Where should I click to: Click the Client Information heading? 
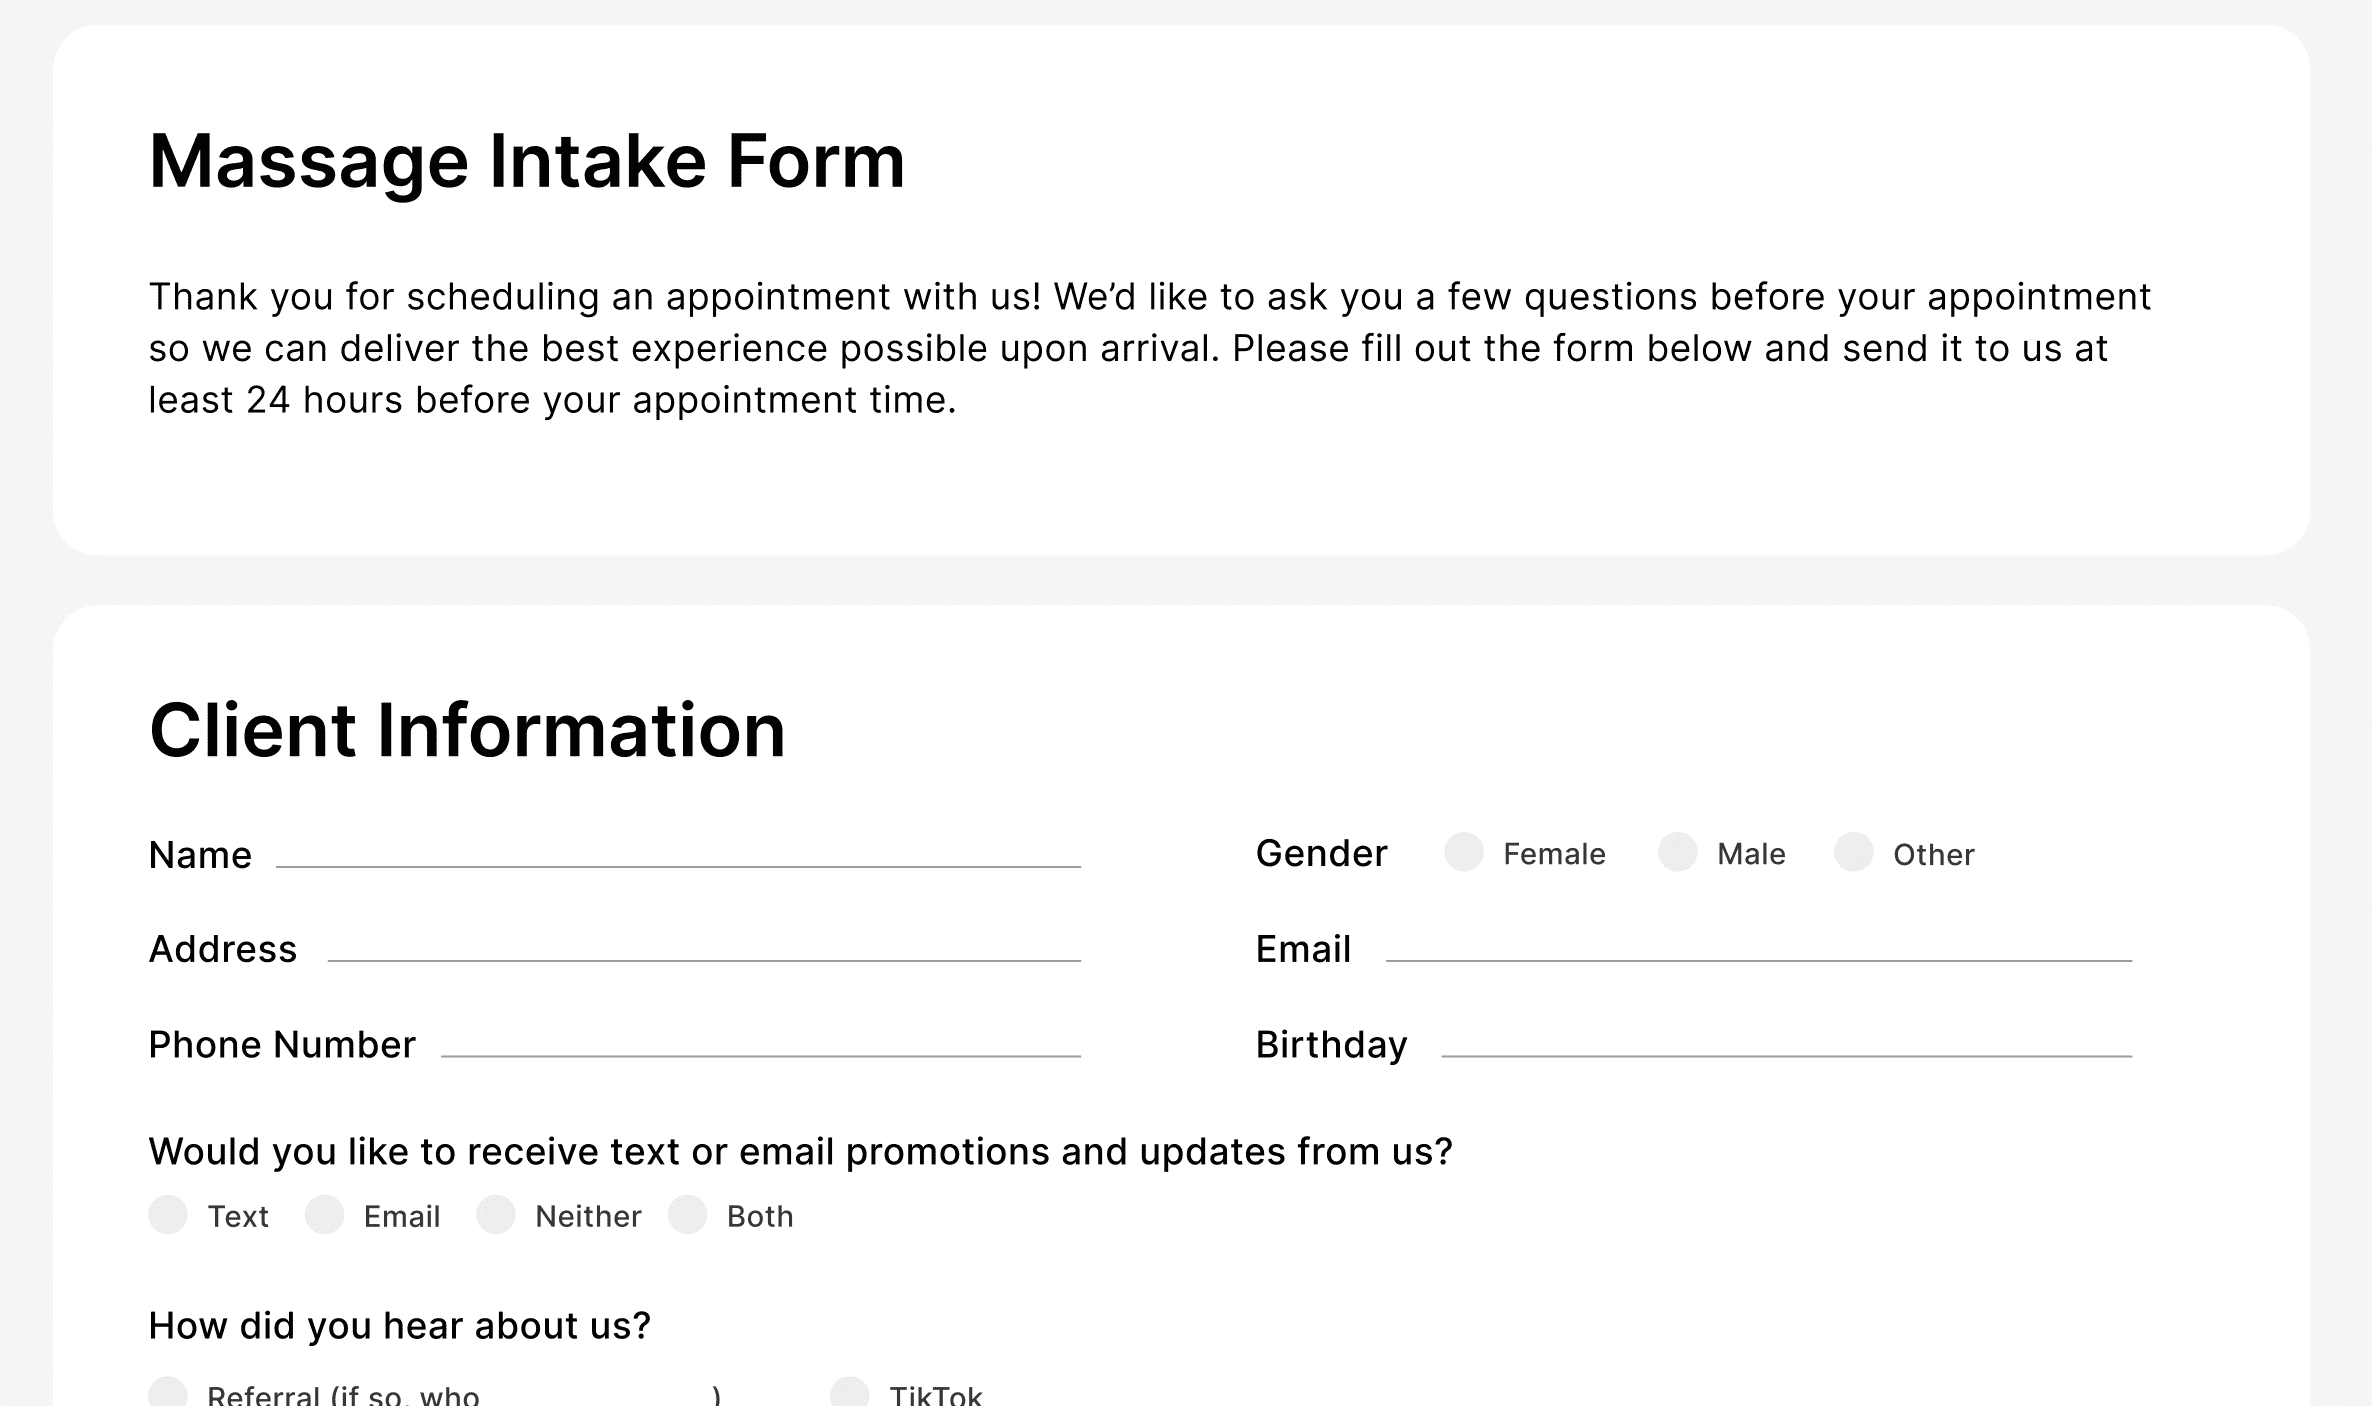[467, 730]
